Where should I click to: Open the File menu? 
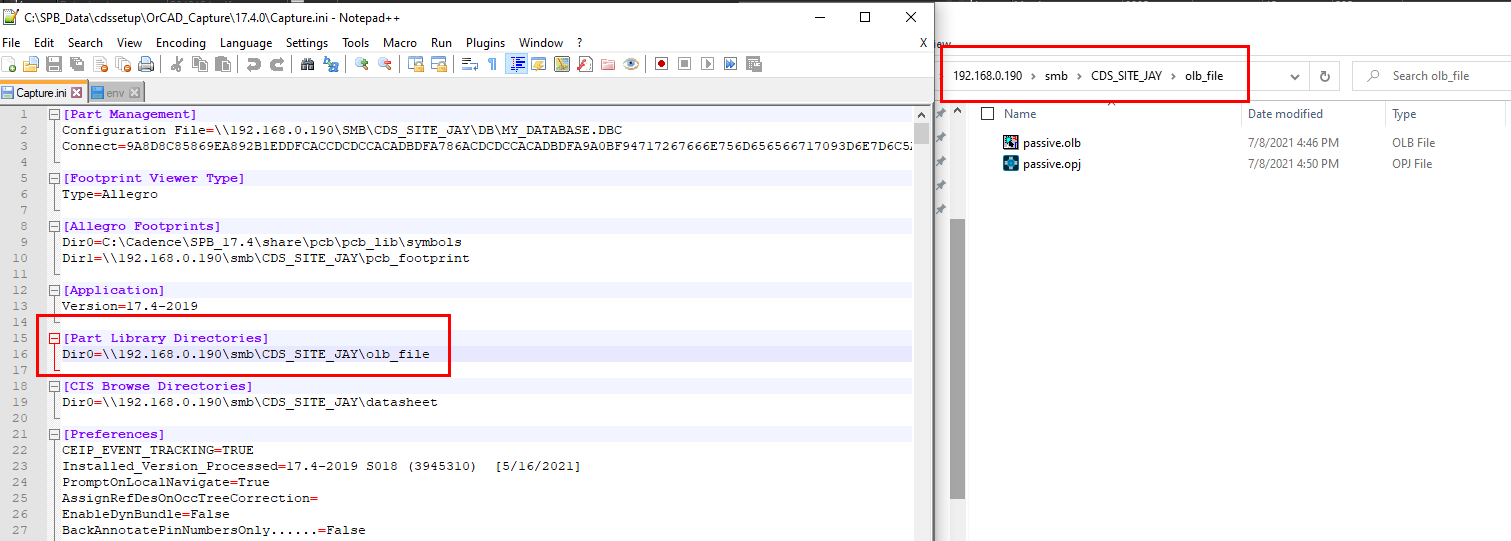click(x=11, y=43)
